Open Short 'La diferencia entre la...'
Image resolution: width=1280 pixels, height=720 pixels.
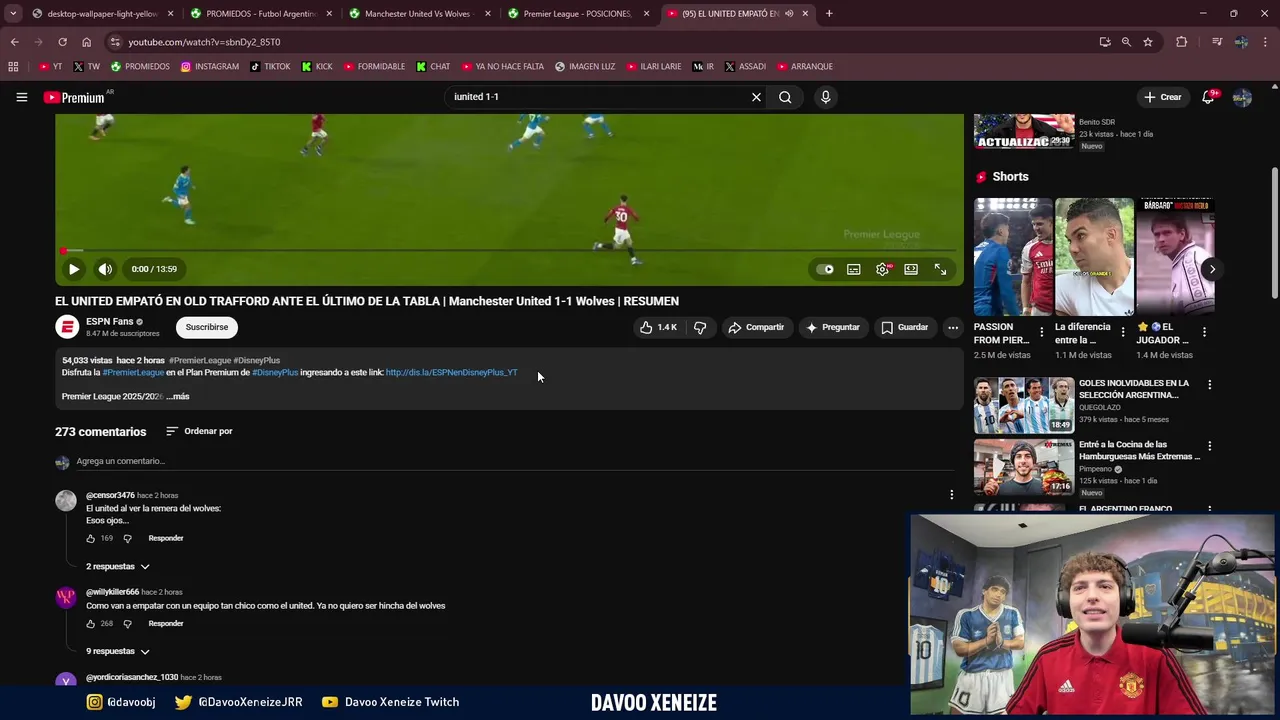1094,257
